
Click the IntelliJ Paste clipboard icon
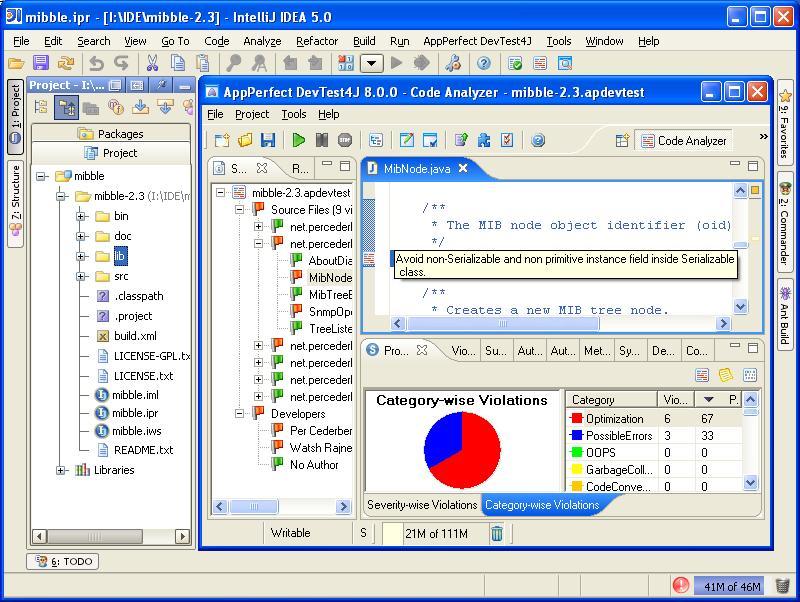(x=203, y=63)
